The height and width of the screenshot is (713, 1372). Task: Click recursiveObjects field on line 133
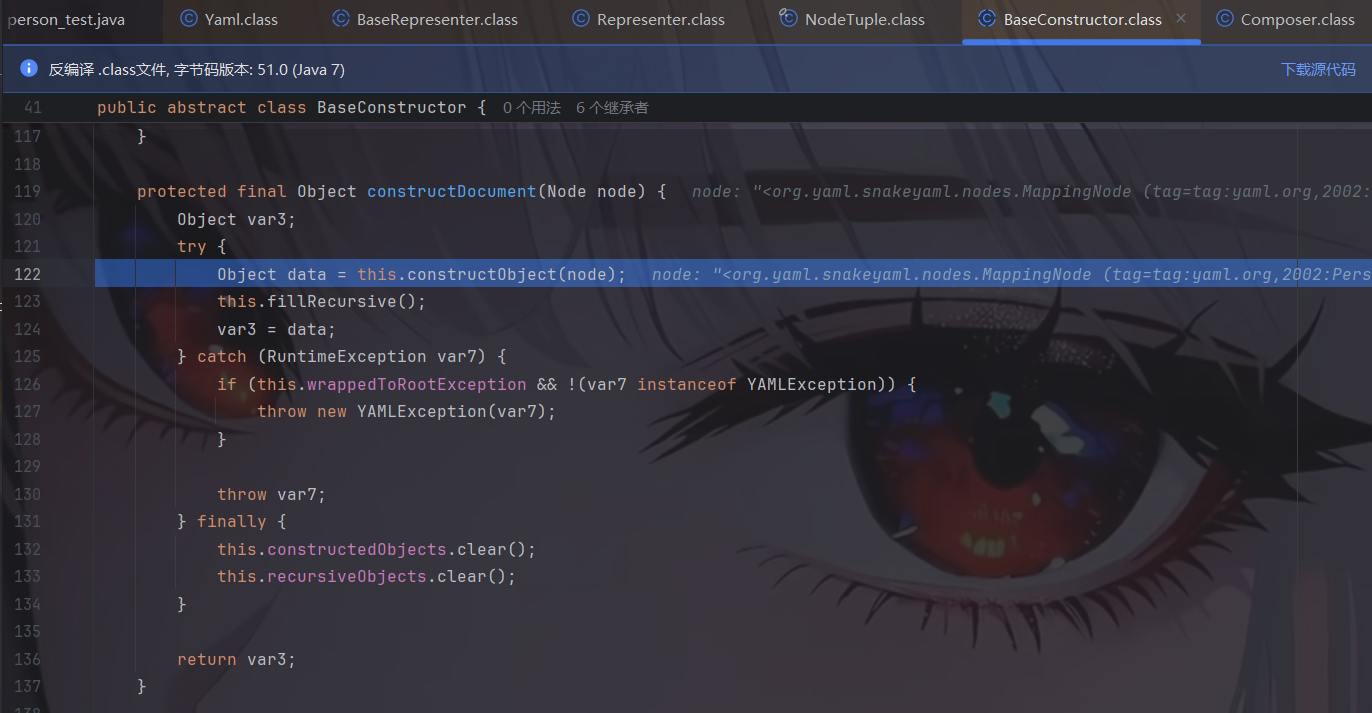(x=347, y=576)
